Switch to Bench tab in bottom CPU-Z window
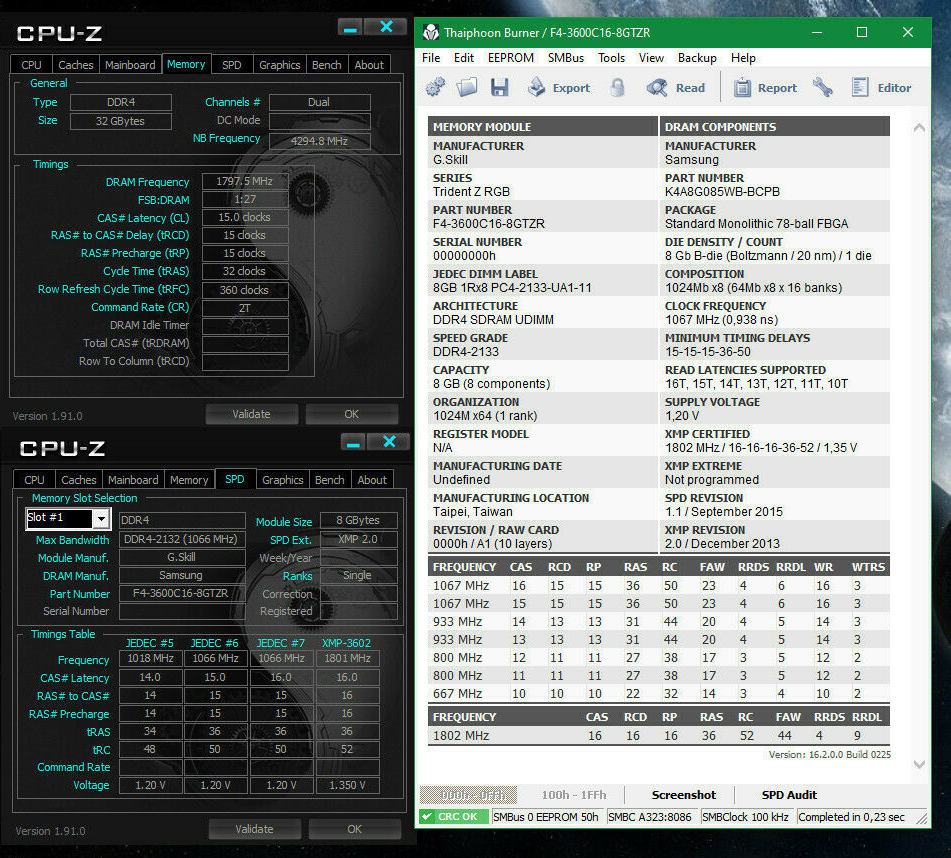Screen dimensions: 951x858 pyautogui.click(x=329, y=480)
